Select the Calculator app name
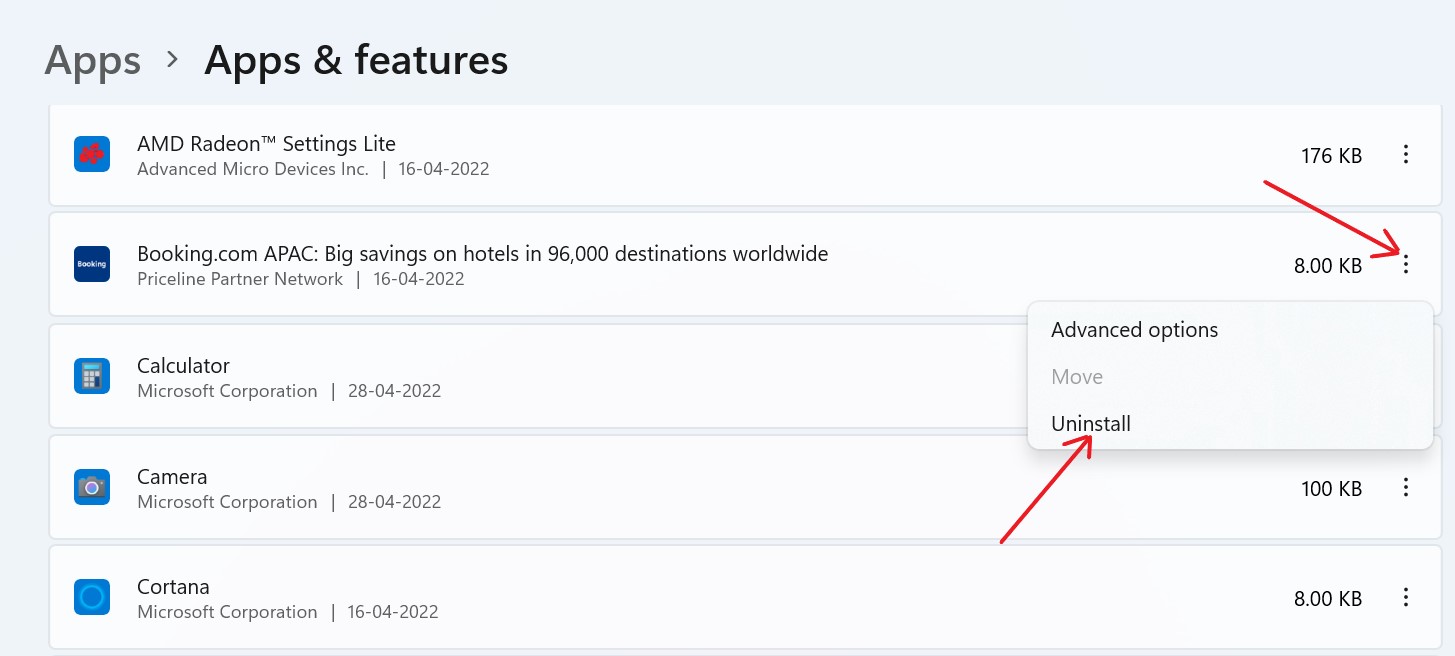Screen dimensions: 1455x656 [183, 366]
